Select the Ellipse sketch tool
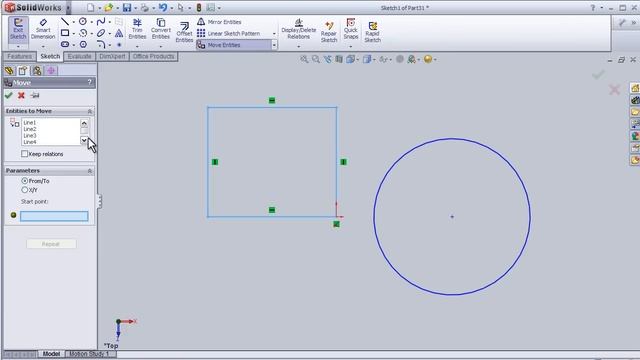Viewport: 640px width, 360px height. (101, 33)
